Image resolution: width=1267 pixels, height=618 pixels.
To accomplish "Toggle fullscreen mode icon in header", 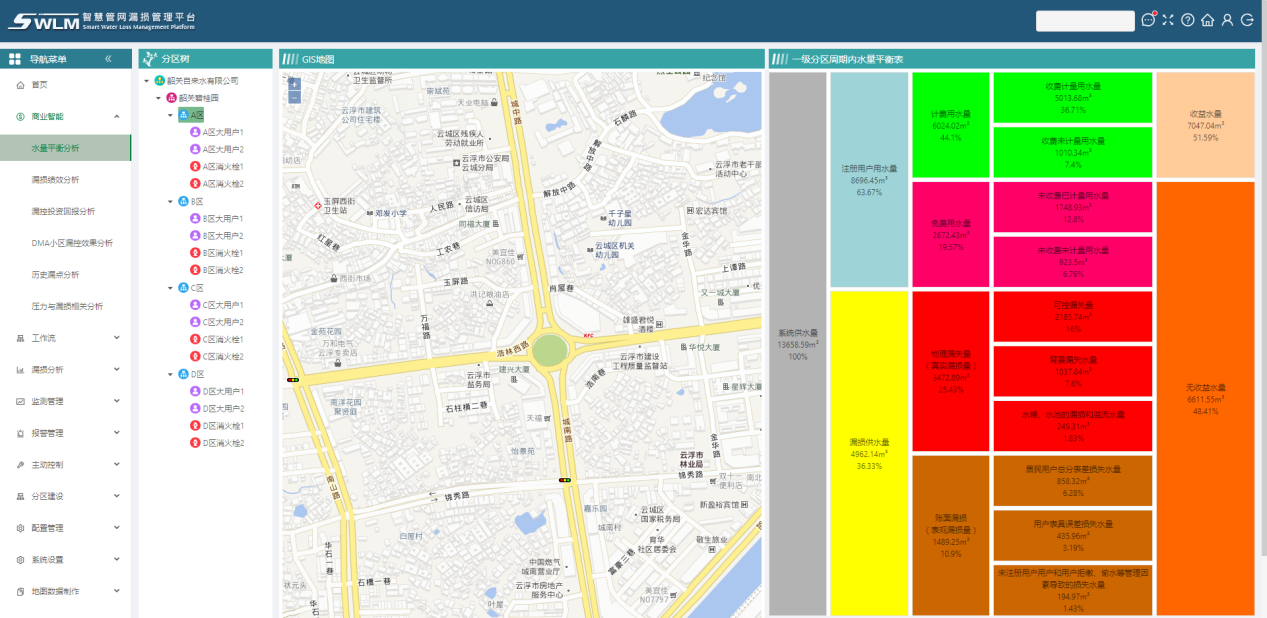I will point(1168,20).
